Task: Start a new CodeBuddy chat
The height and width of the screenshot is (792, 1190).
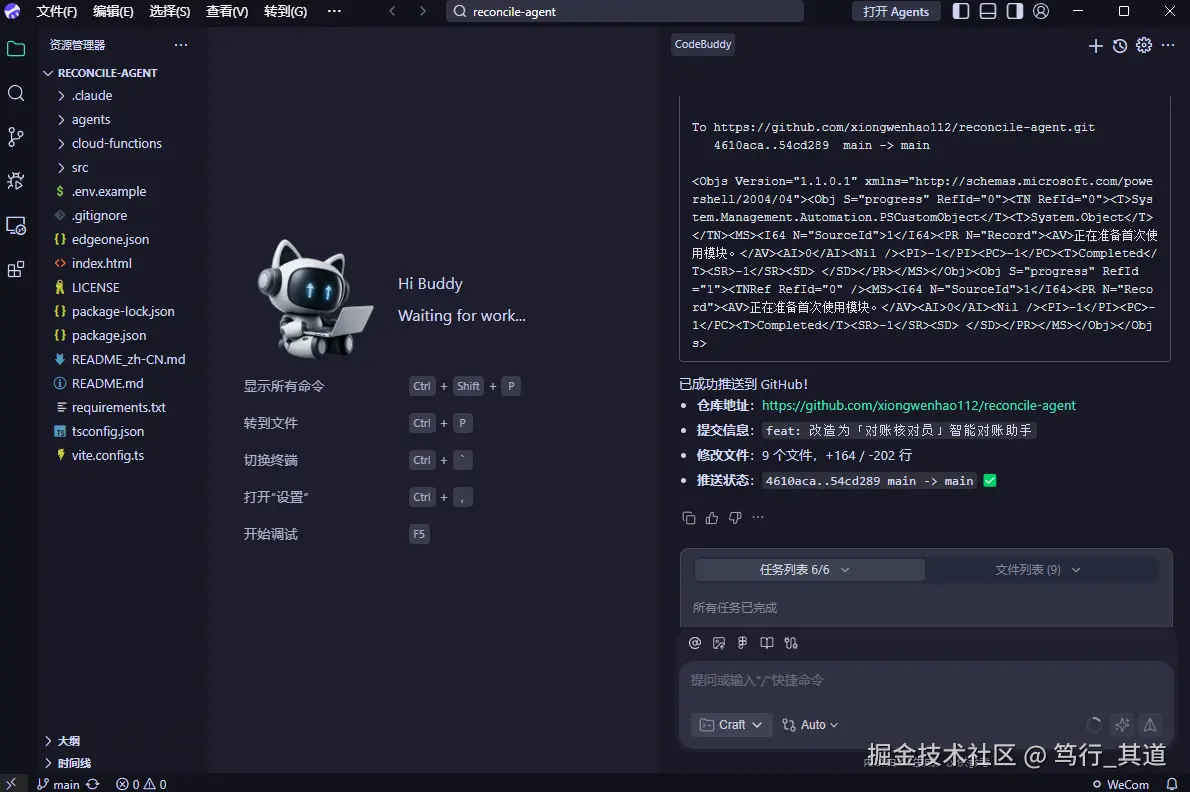Action: pyautogui.click(x=1095, y=46)
